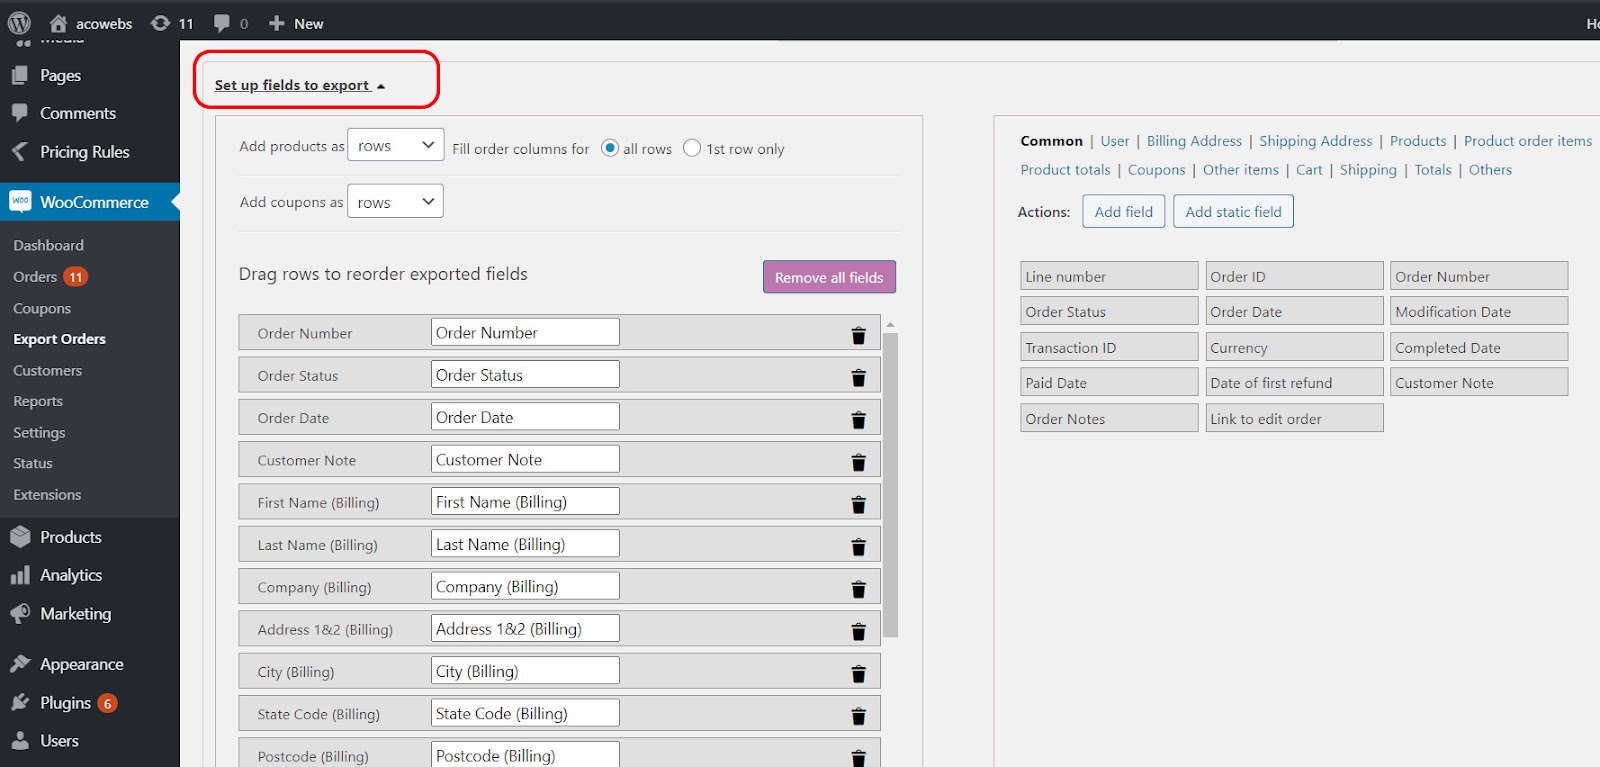Screen dimensions: 1600x767
Task: Open the Extensions submenu item
Action: coord(47,494)
